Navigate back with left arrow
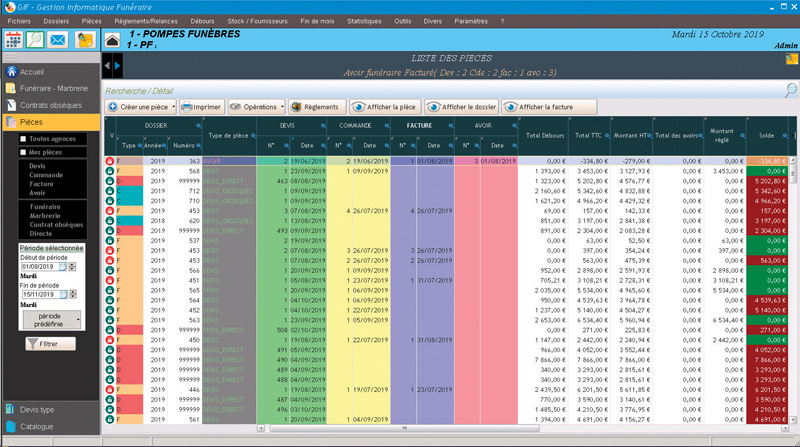The image size is (800, 447). click(x=107, y=65)
